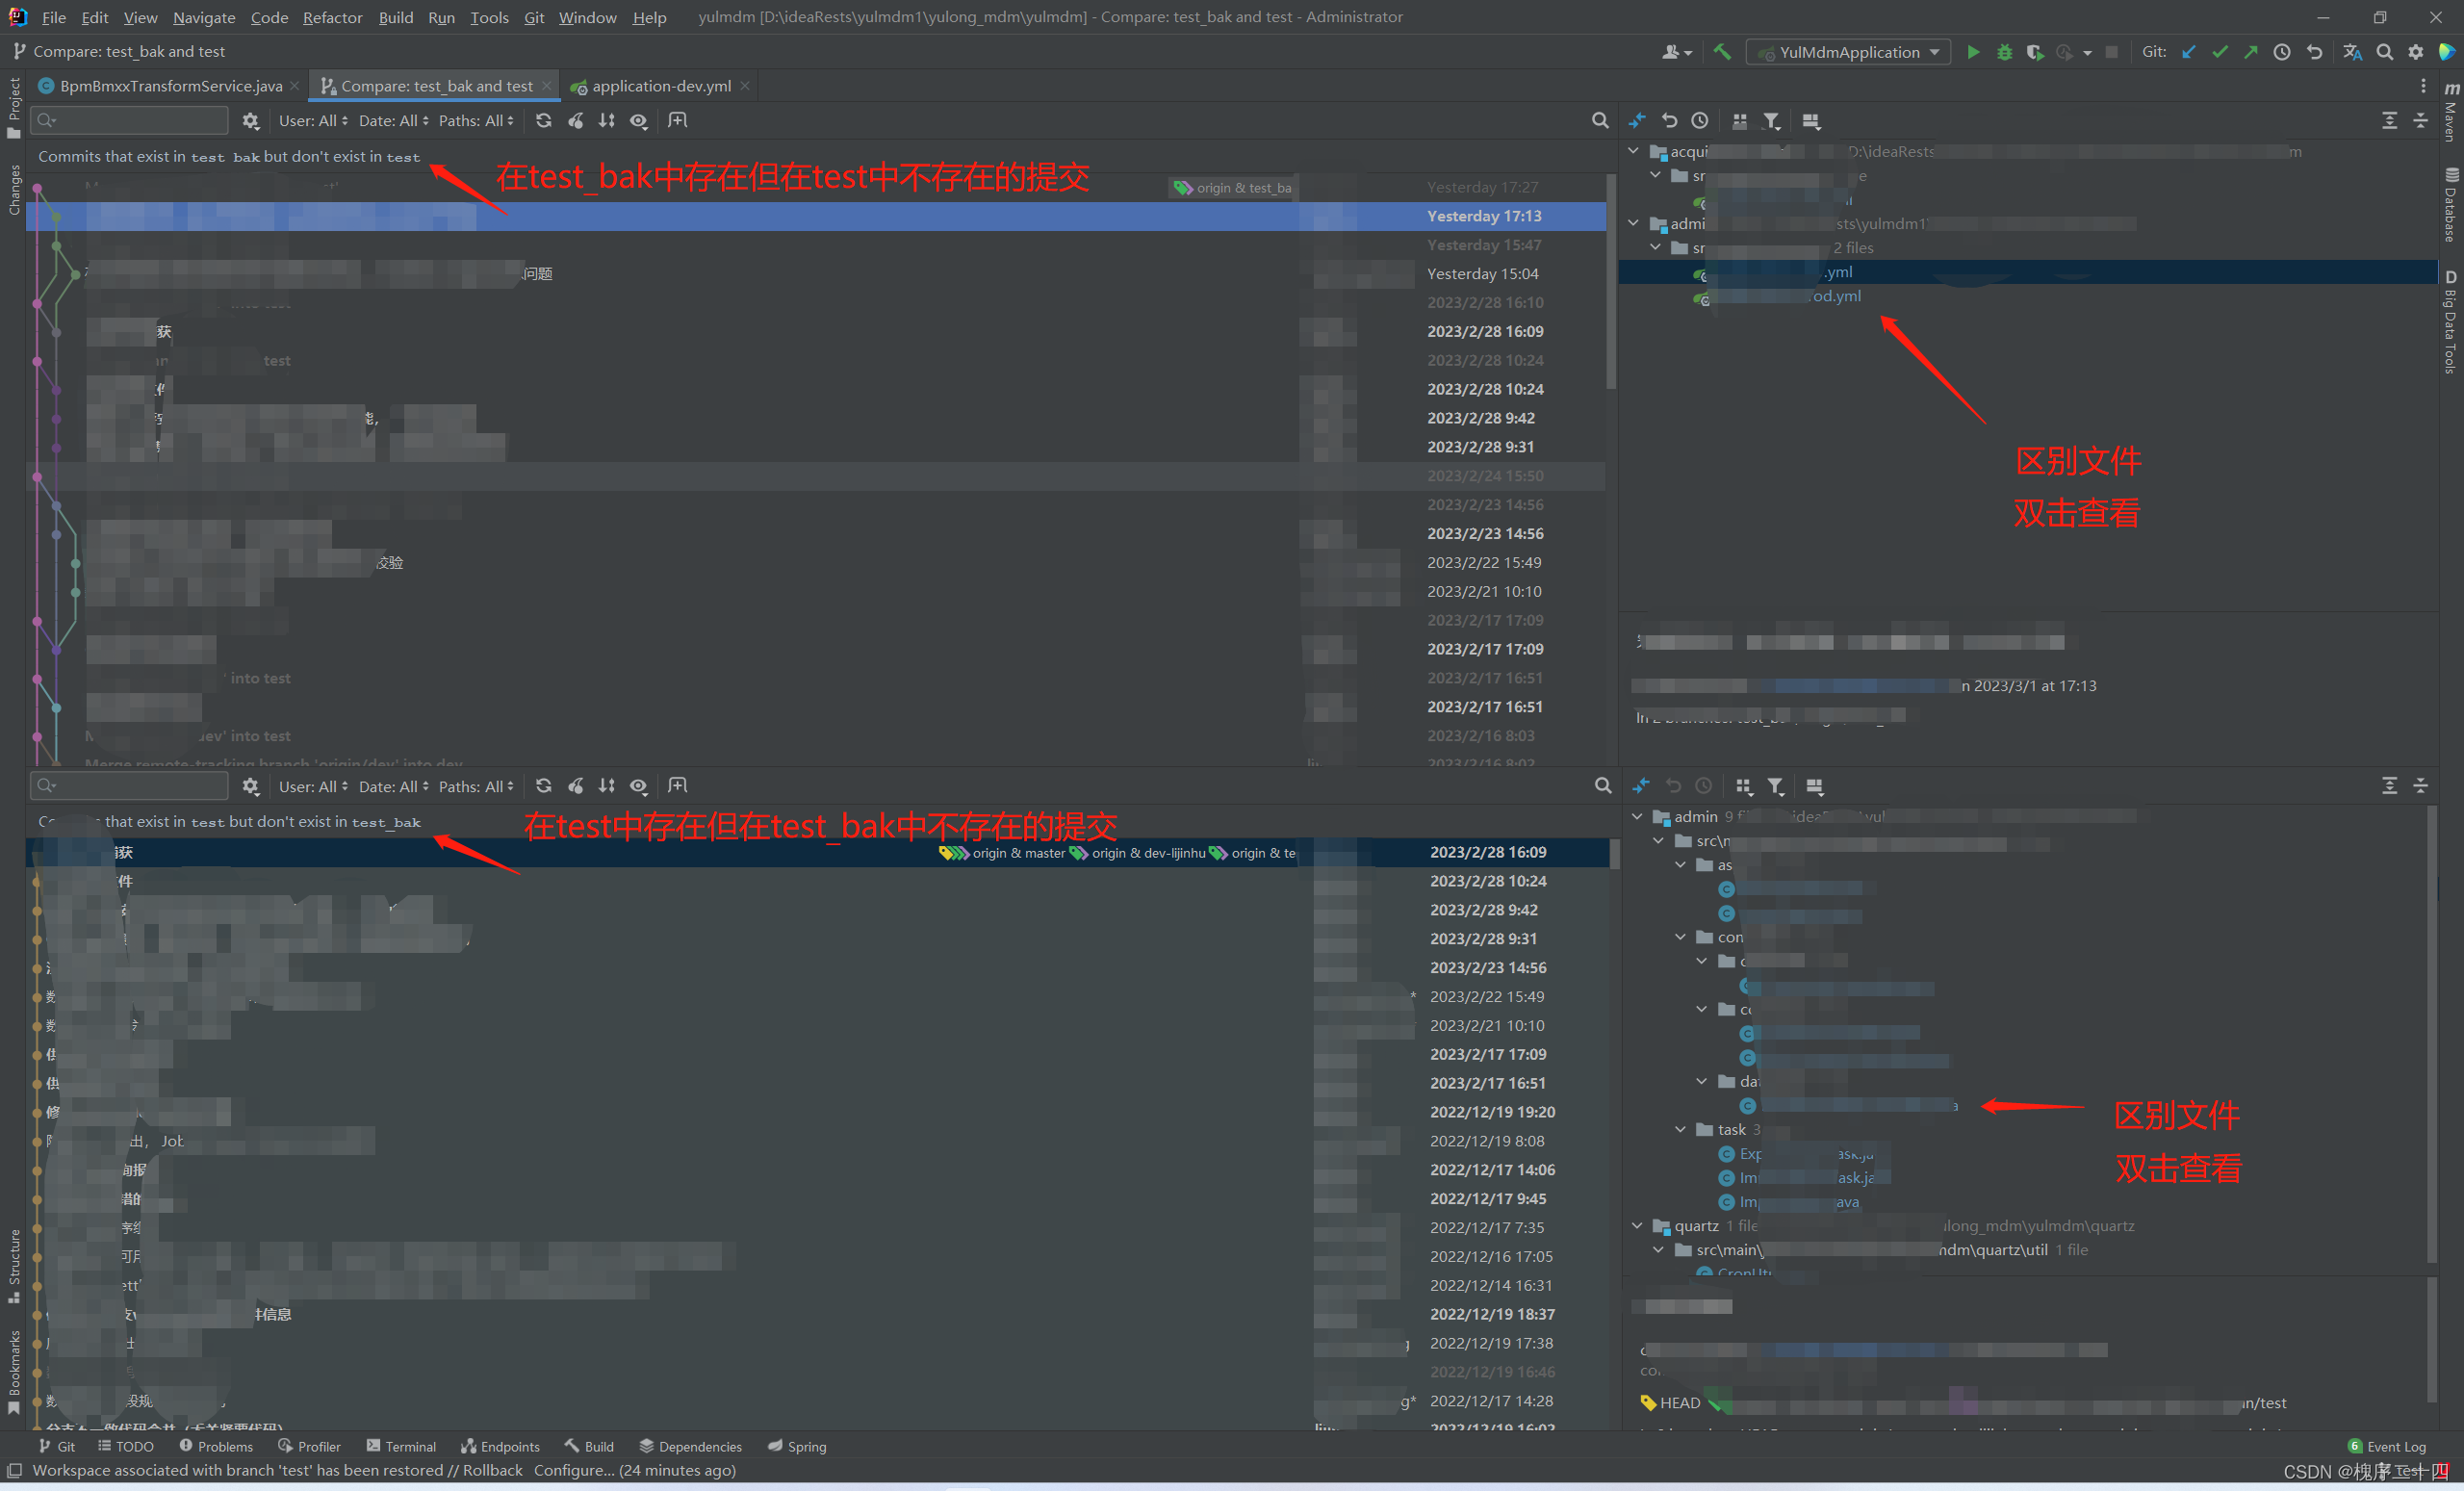Refresh the upper commit log
2464x1491 pixels.
pos(543,120)
